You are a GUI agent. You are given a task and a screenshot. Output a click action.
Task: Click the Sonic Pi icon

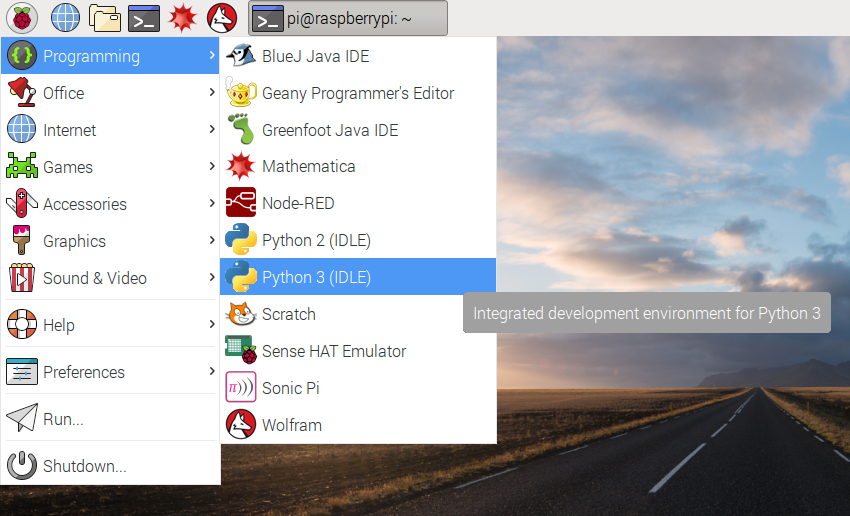241,388
